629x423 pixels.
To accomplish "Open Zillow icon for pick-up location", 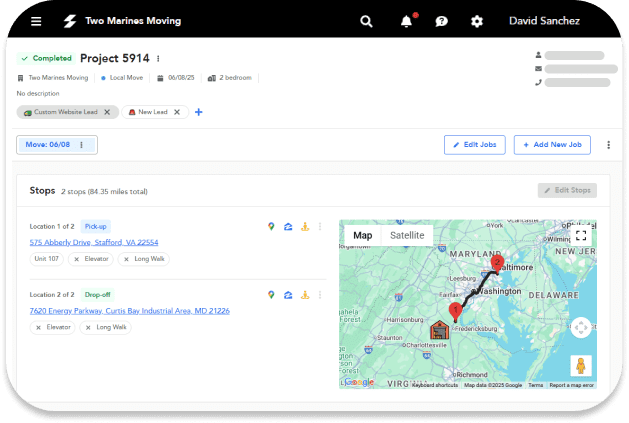I will point(288,227).
